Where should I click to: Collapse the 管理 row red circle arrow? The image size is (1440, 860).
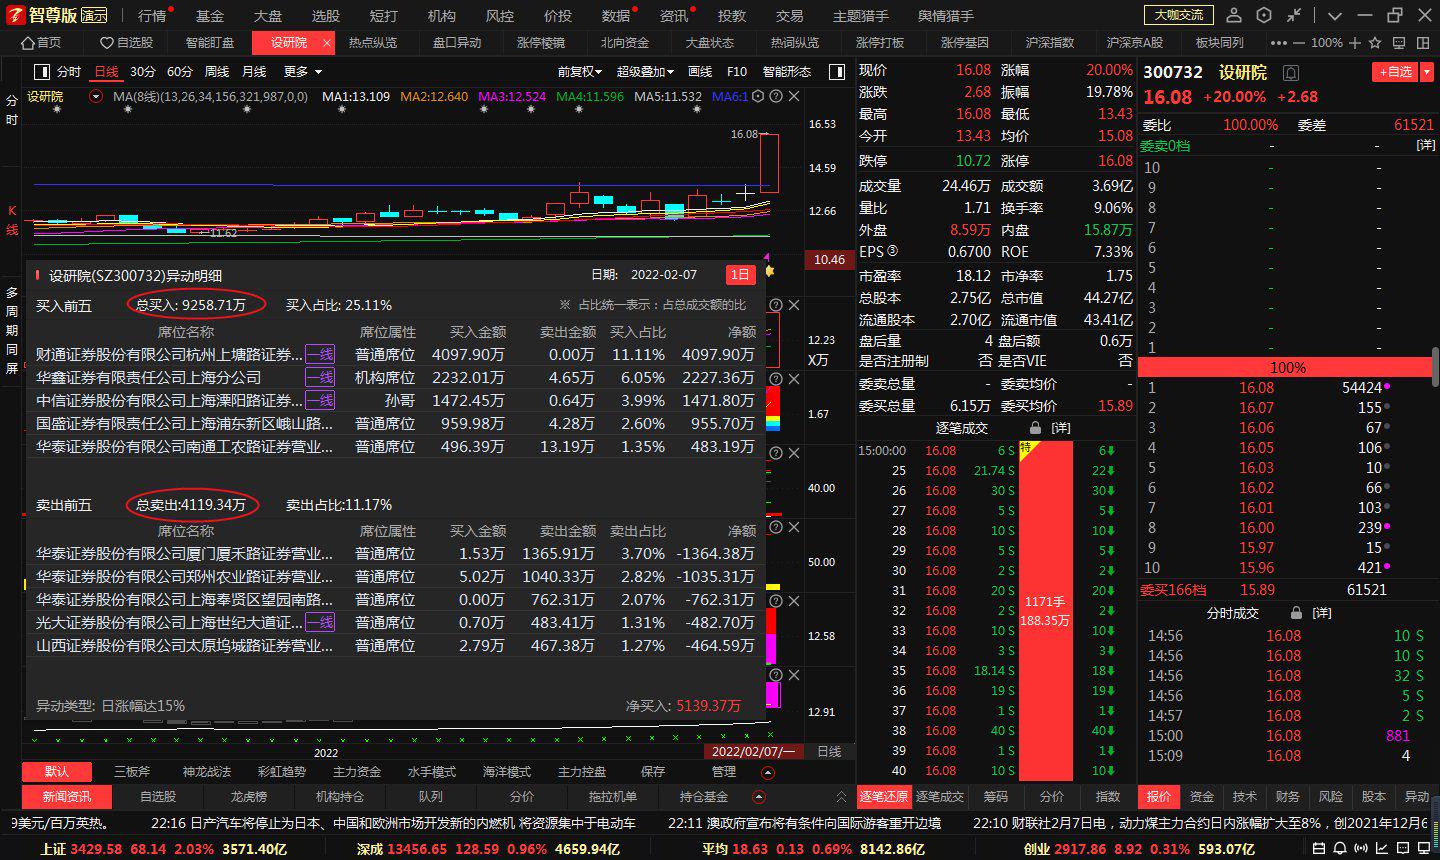click(768, 772)
